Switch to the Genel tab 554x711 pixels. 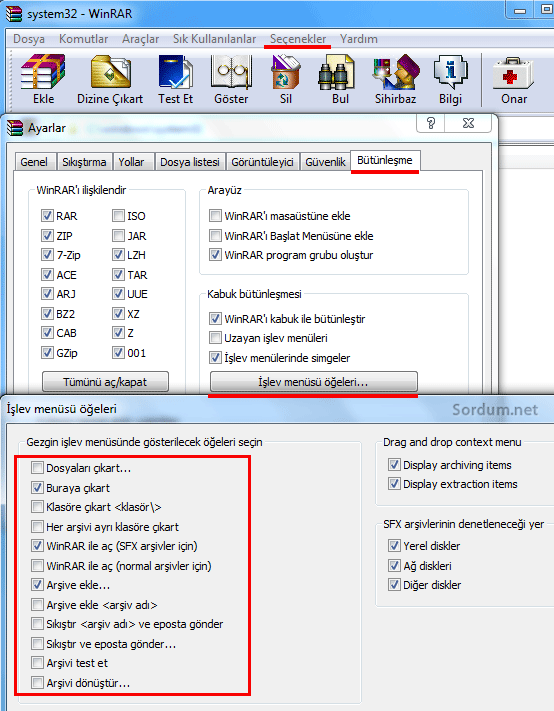(34, 162)
